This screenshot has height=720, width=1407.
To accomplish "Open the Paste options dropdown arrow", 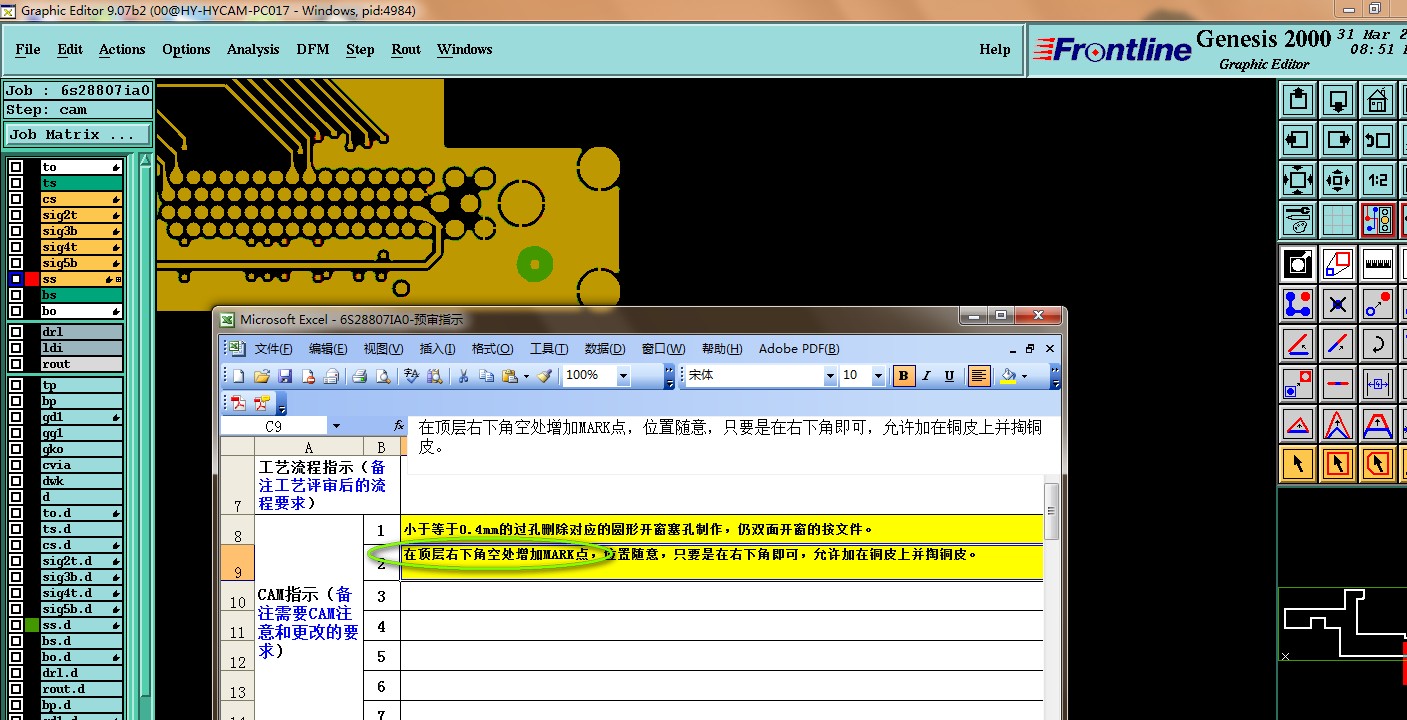I will tap(525, 376).
